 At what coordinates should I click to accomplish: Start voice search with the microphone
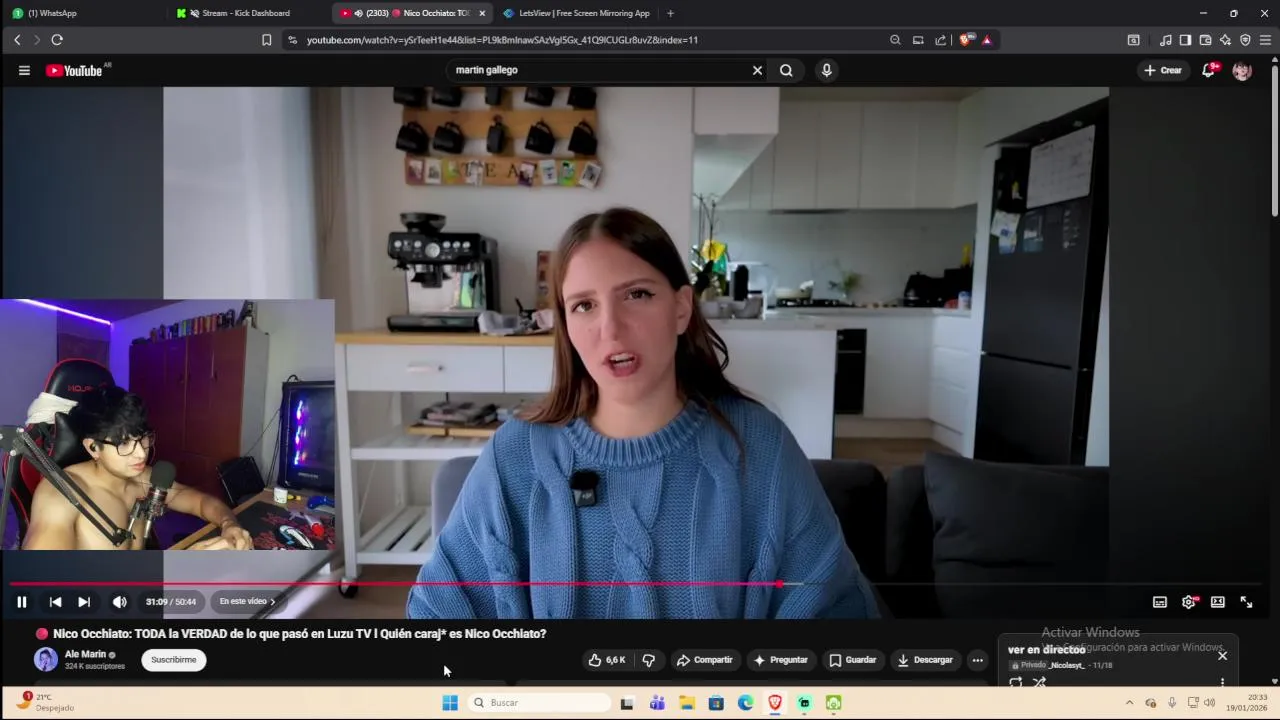pyautogui.click(x=826, y=70)
